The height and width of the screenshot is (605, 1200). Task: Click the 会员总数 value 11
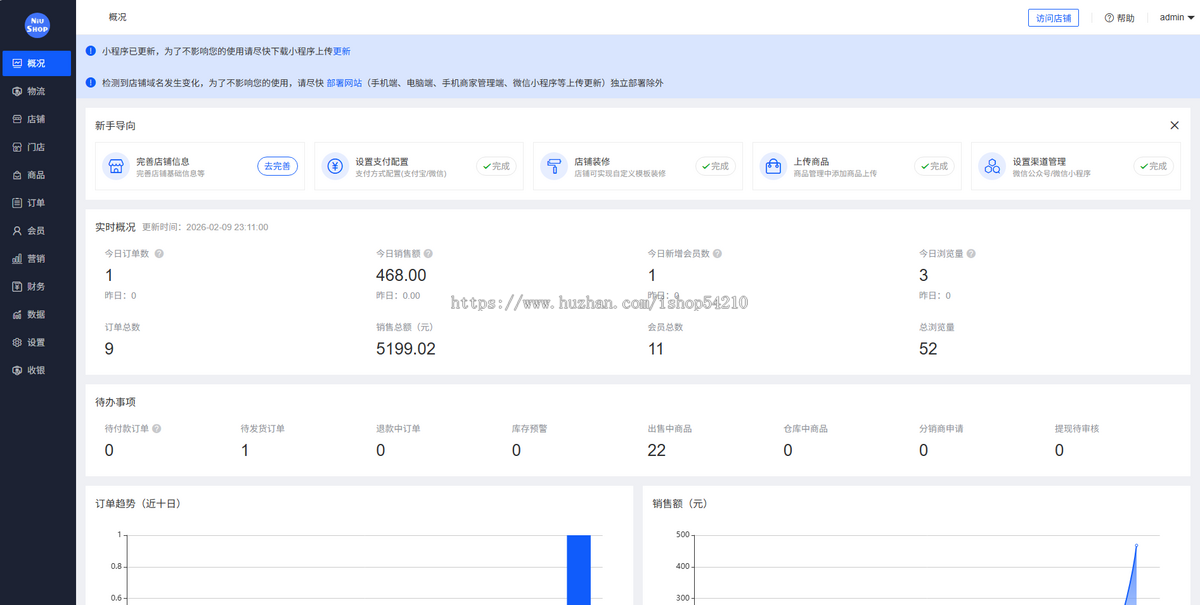pyautogui.click(x=656, y=349)
